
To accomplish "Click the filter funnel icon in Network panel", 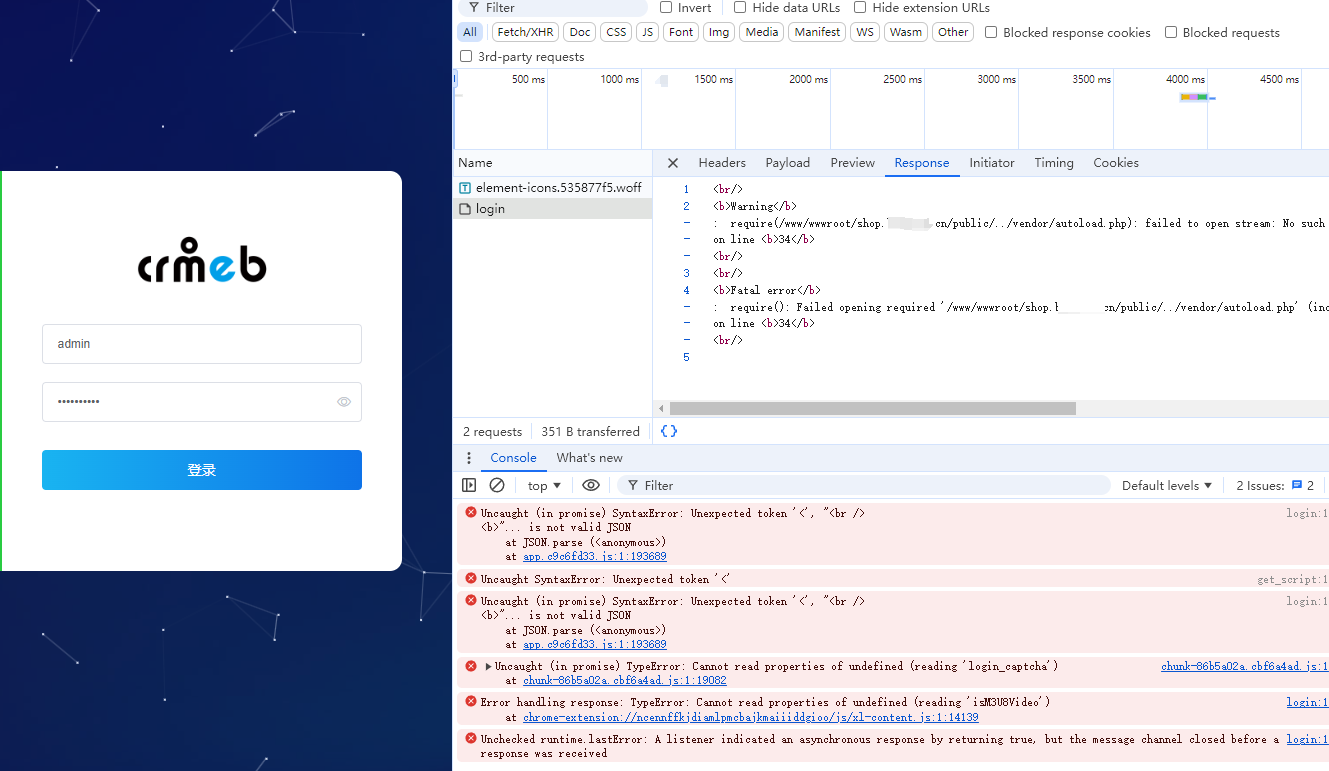I will (474, 8).
